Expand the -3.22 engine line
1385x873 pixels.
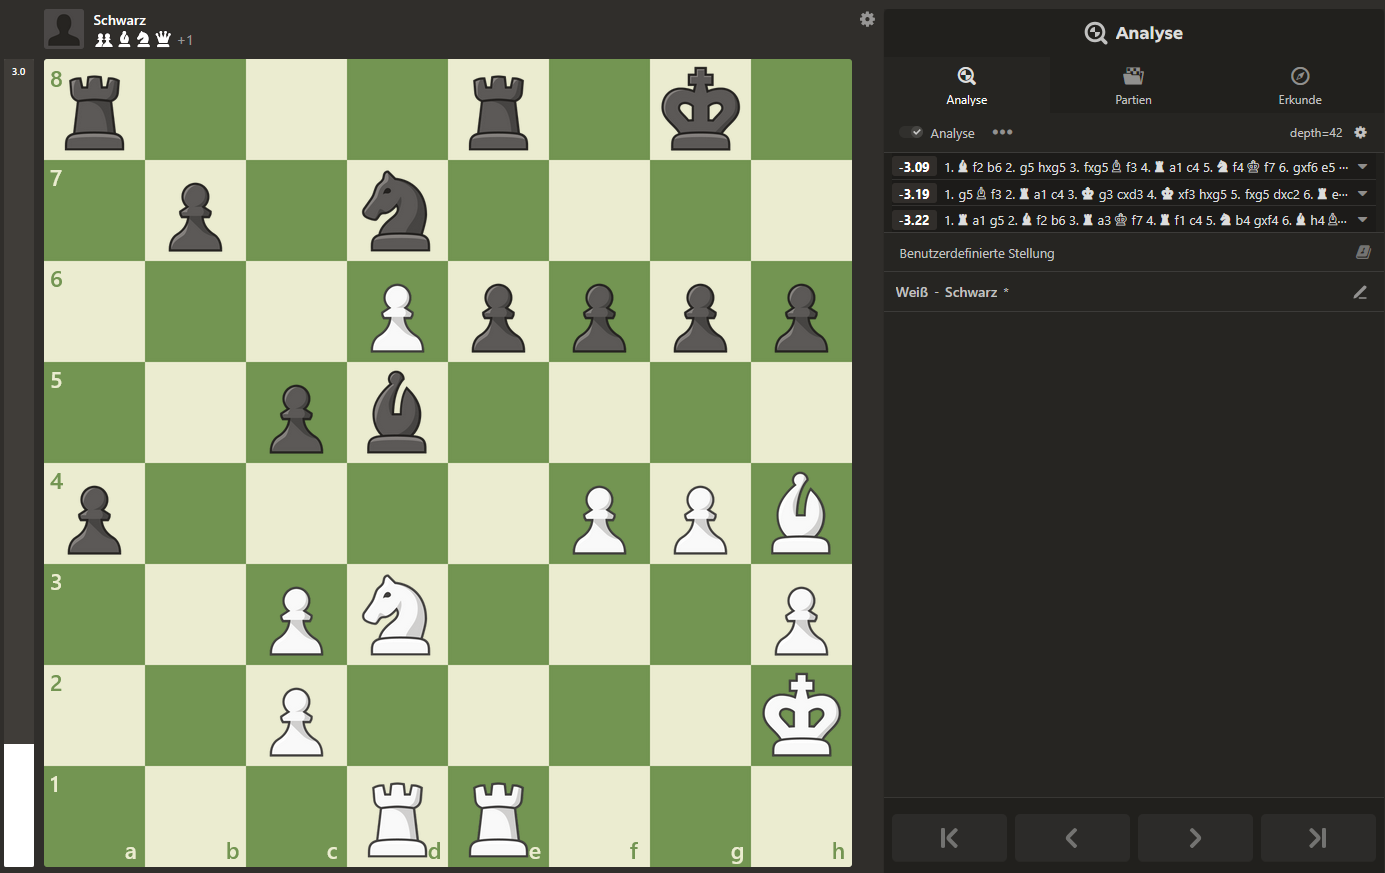point(1362,220)
